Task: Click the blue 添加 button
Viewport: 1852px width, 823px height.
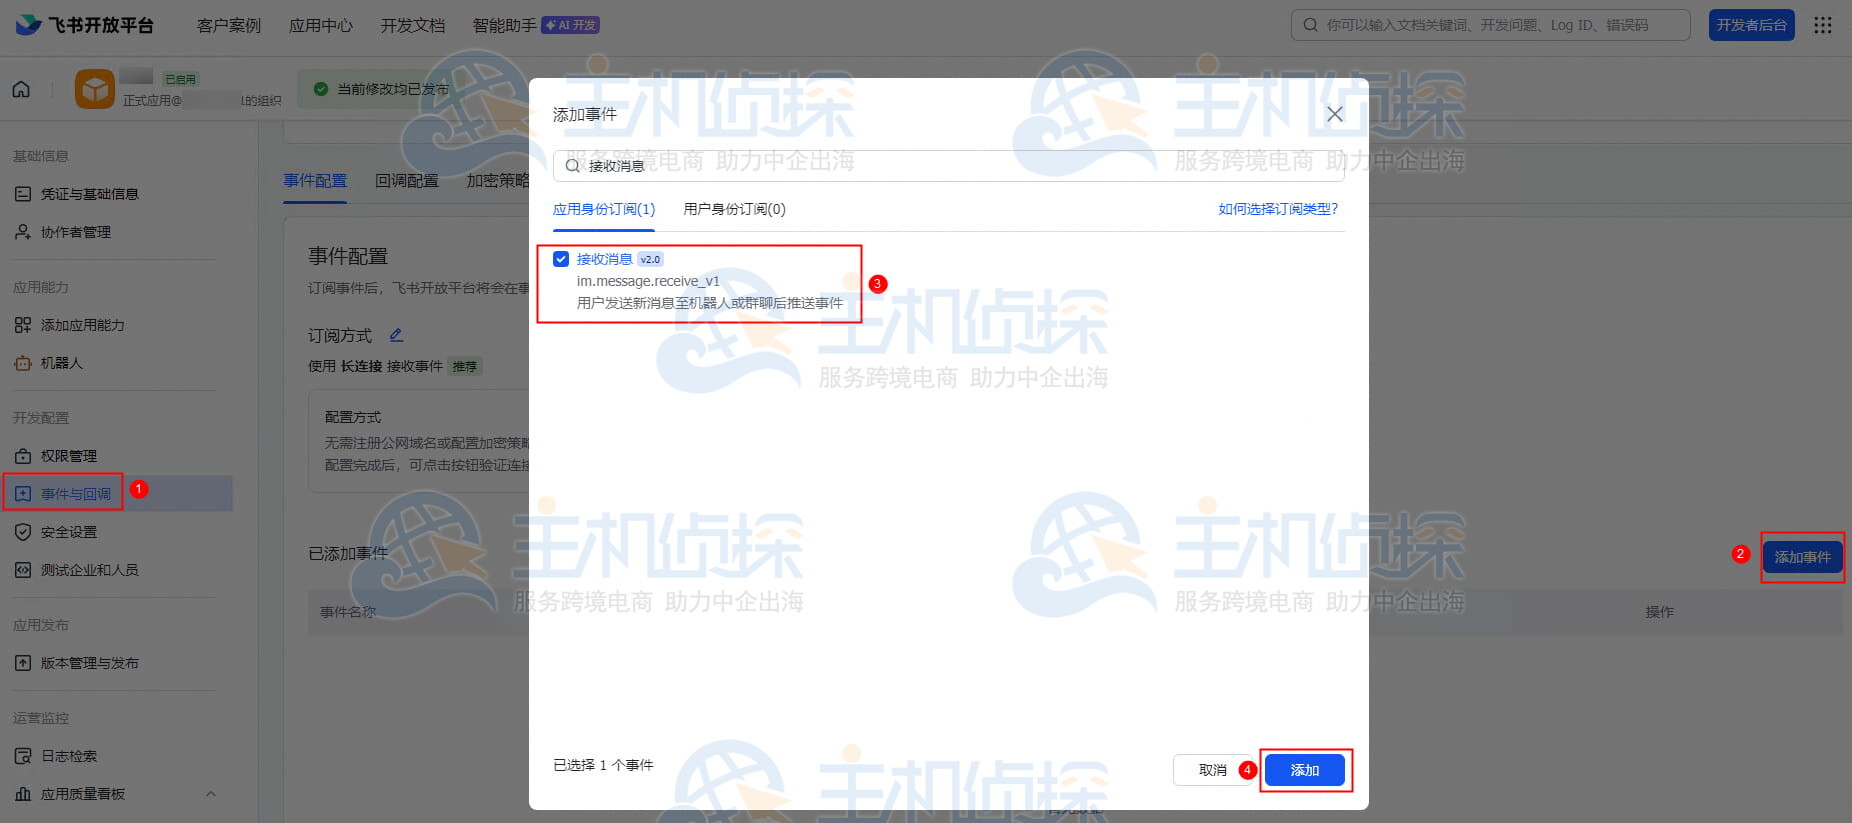Action: coord(1305,770)
